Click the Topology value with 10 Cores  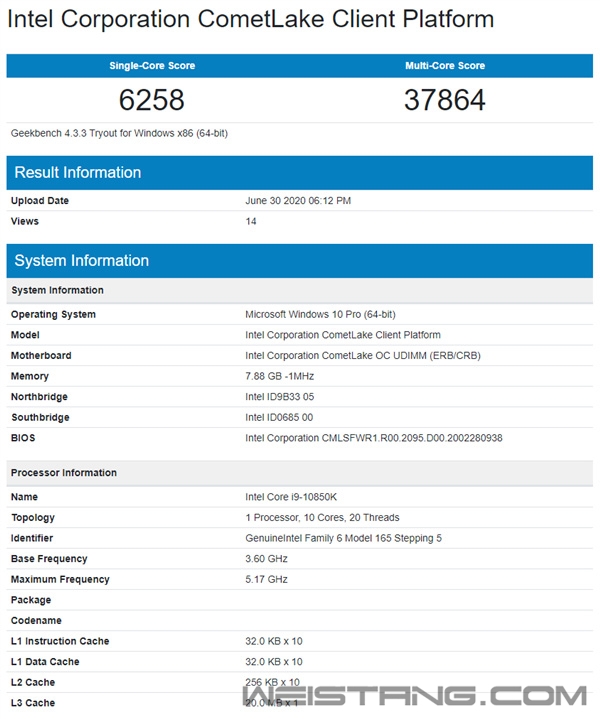322,518
